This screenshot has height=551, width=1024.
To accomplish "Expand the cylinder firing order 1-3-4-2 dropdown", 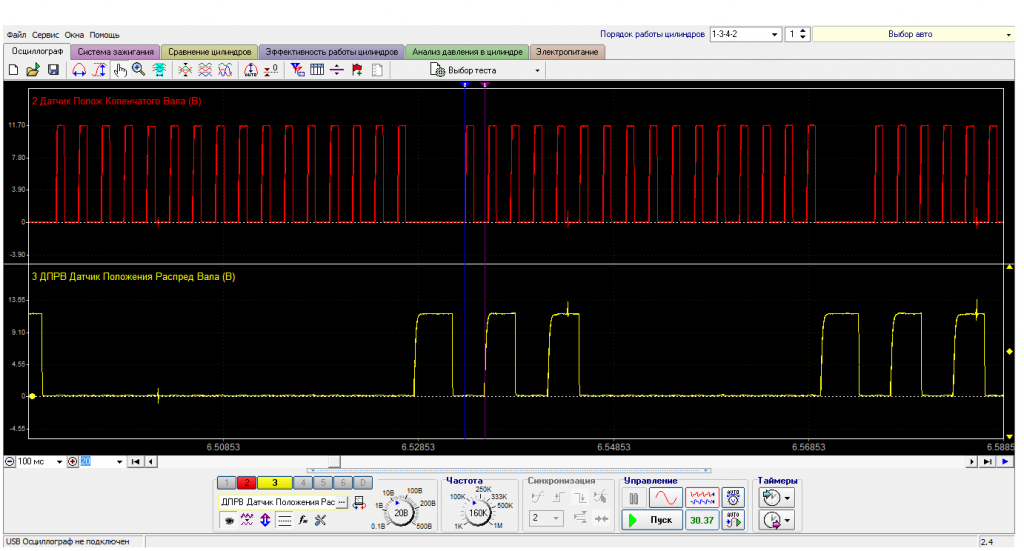I will click(745, 34).
